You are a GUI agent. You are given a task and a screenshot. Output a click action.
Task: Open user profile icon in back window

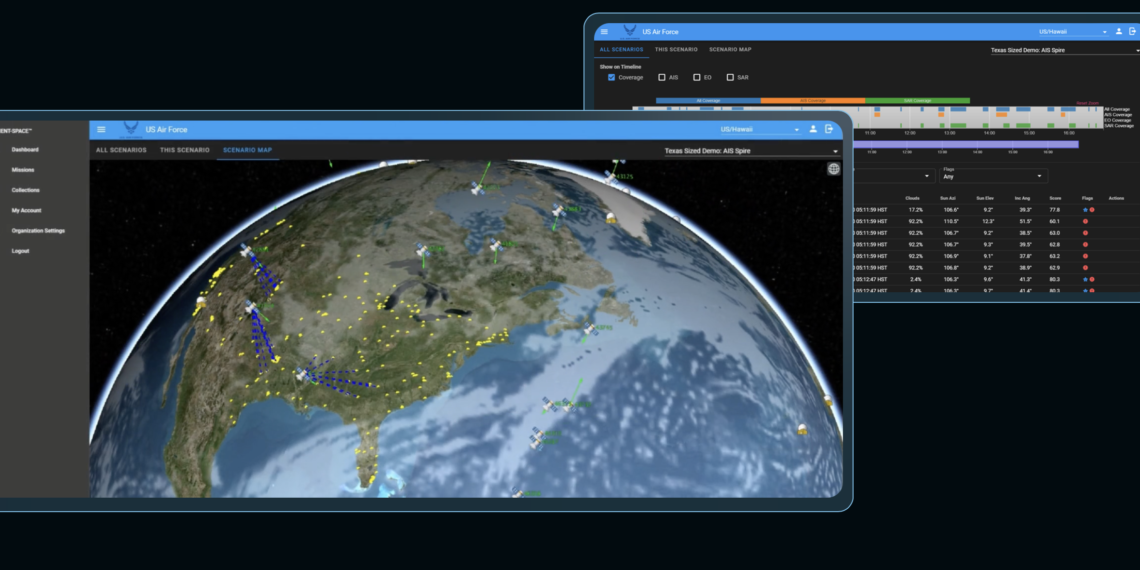[x=1119, y=32]
